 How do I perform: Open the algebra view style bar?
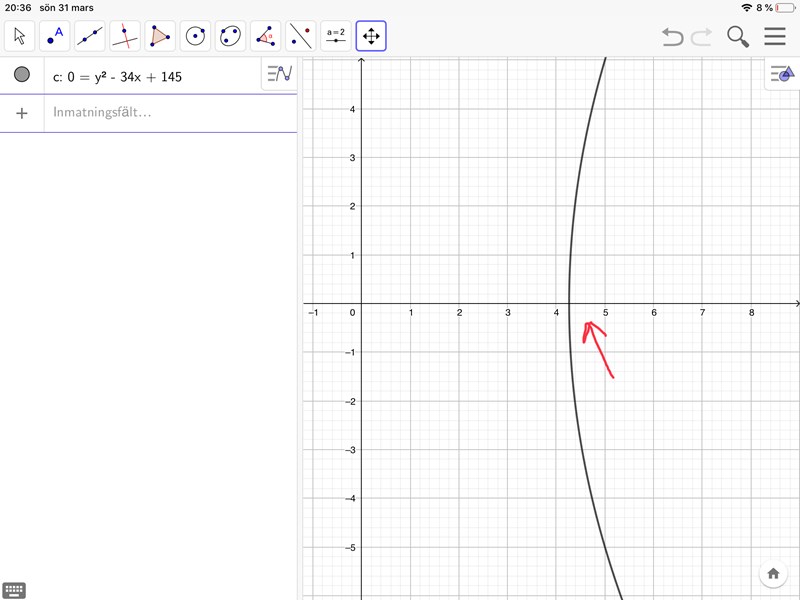click(279, 74)
